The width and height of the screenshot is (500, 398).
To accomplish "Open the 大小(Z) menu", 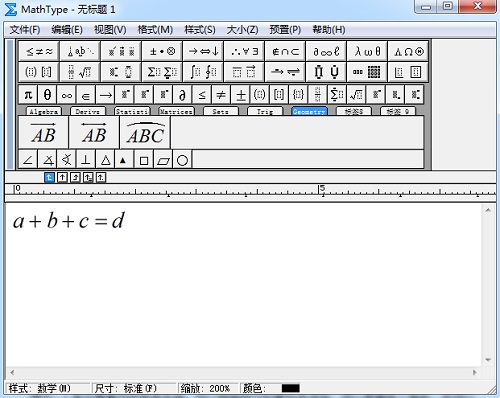I will coord(242,30).
